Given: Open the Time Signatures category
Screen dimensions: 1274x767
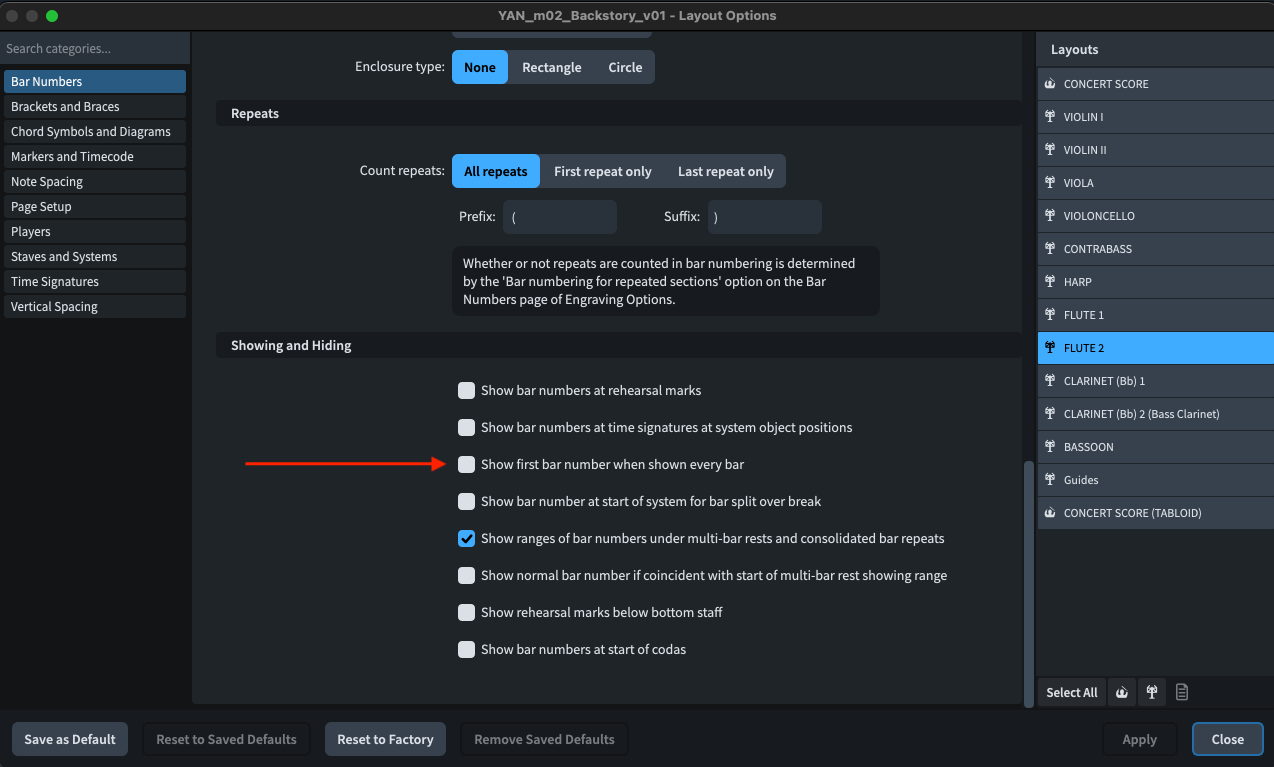Looking at the screenshot, I should (x=55, y=282).
